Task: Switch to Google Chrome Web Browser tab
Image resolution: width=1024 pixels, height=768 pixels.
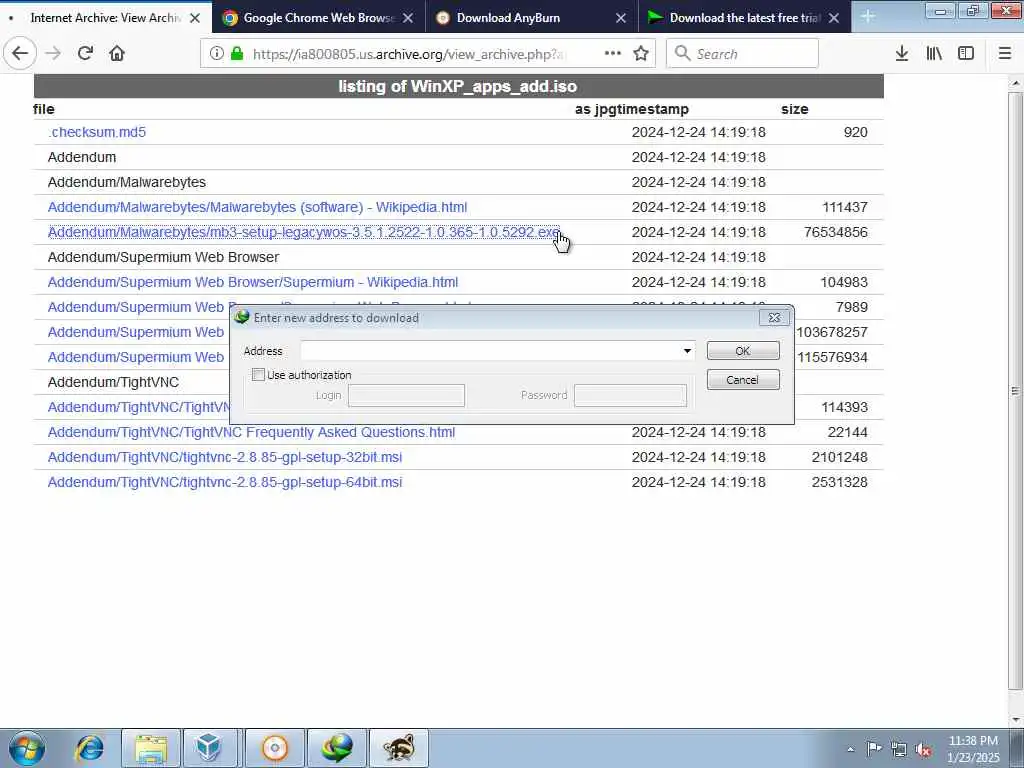Action: pos(319,18)
